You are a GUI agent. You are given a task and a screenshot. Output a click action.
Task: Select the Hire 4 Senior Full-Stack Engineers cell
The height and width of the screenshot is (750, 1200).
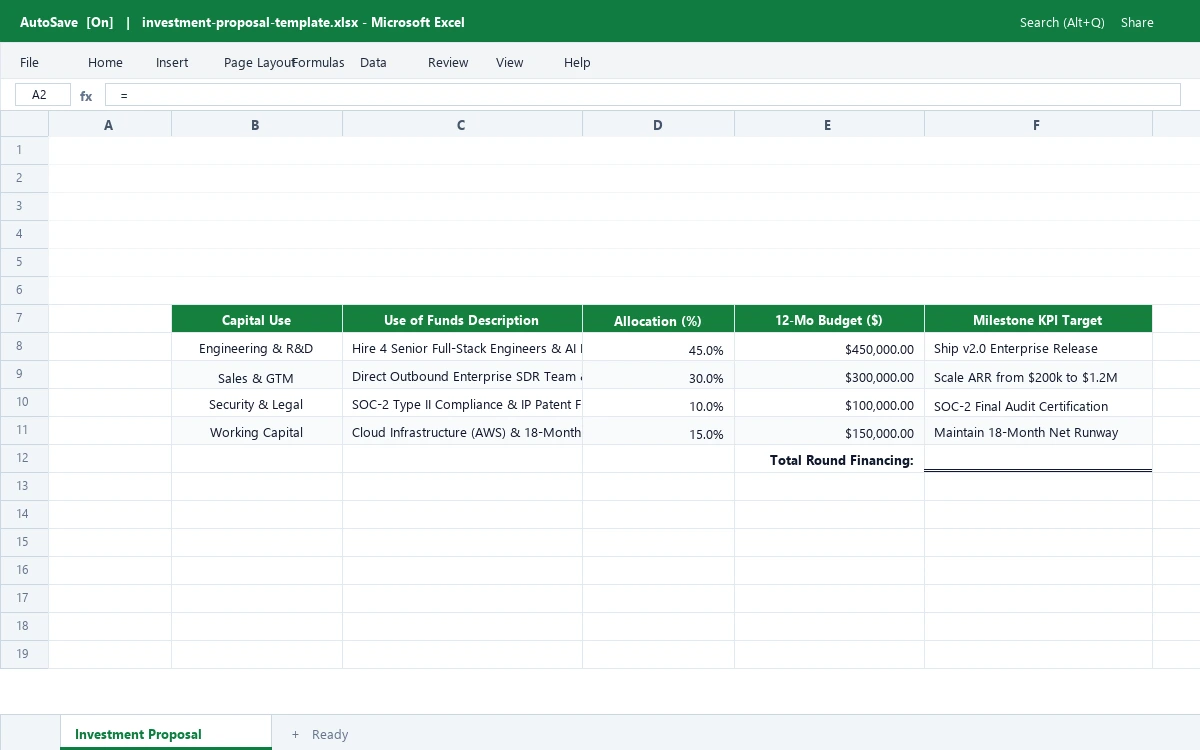click(x=462, y=347)
